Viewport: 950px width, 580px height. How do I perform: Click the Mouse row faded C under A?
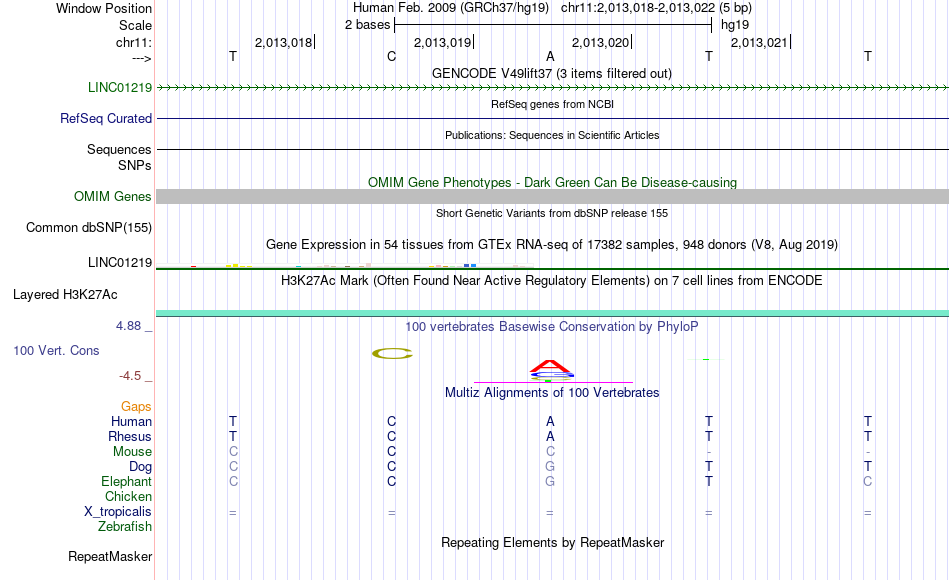click(550, 452)
